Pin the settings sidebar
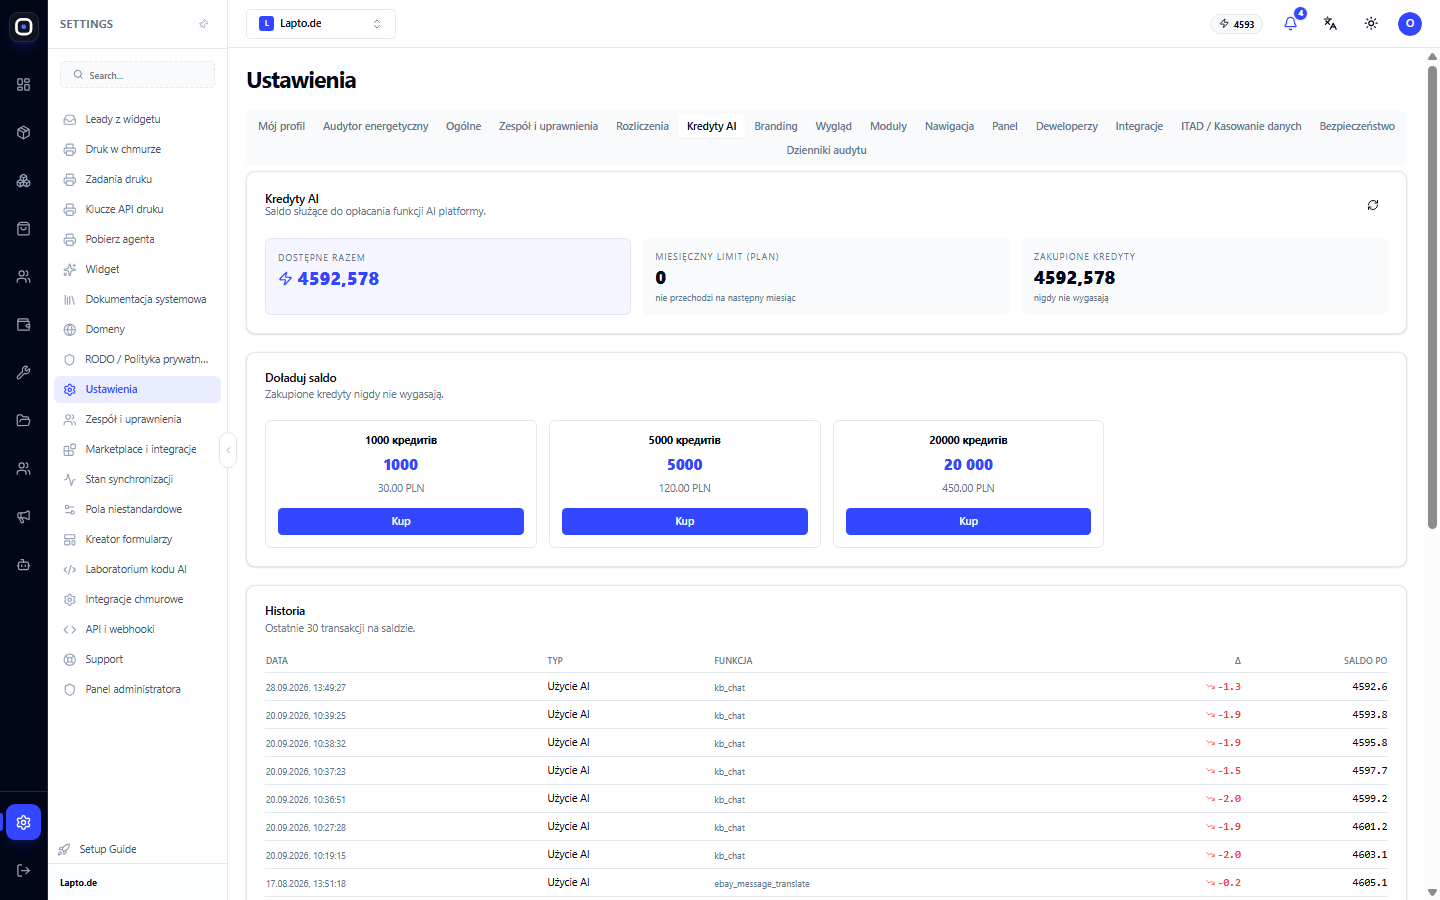 click(x=204, y=24)
